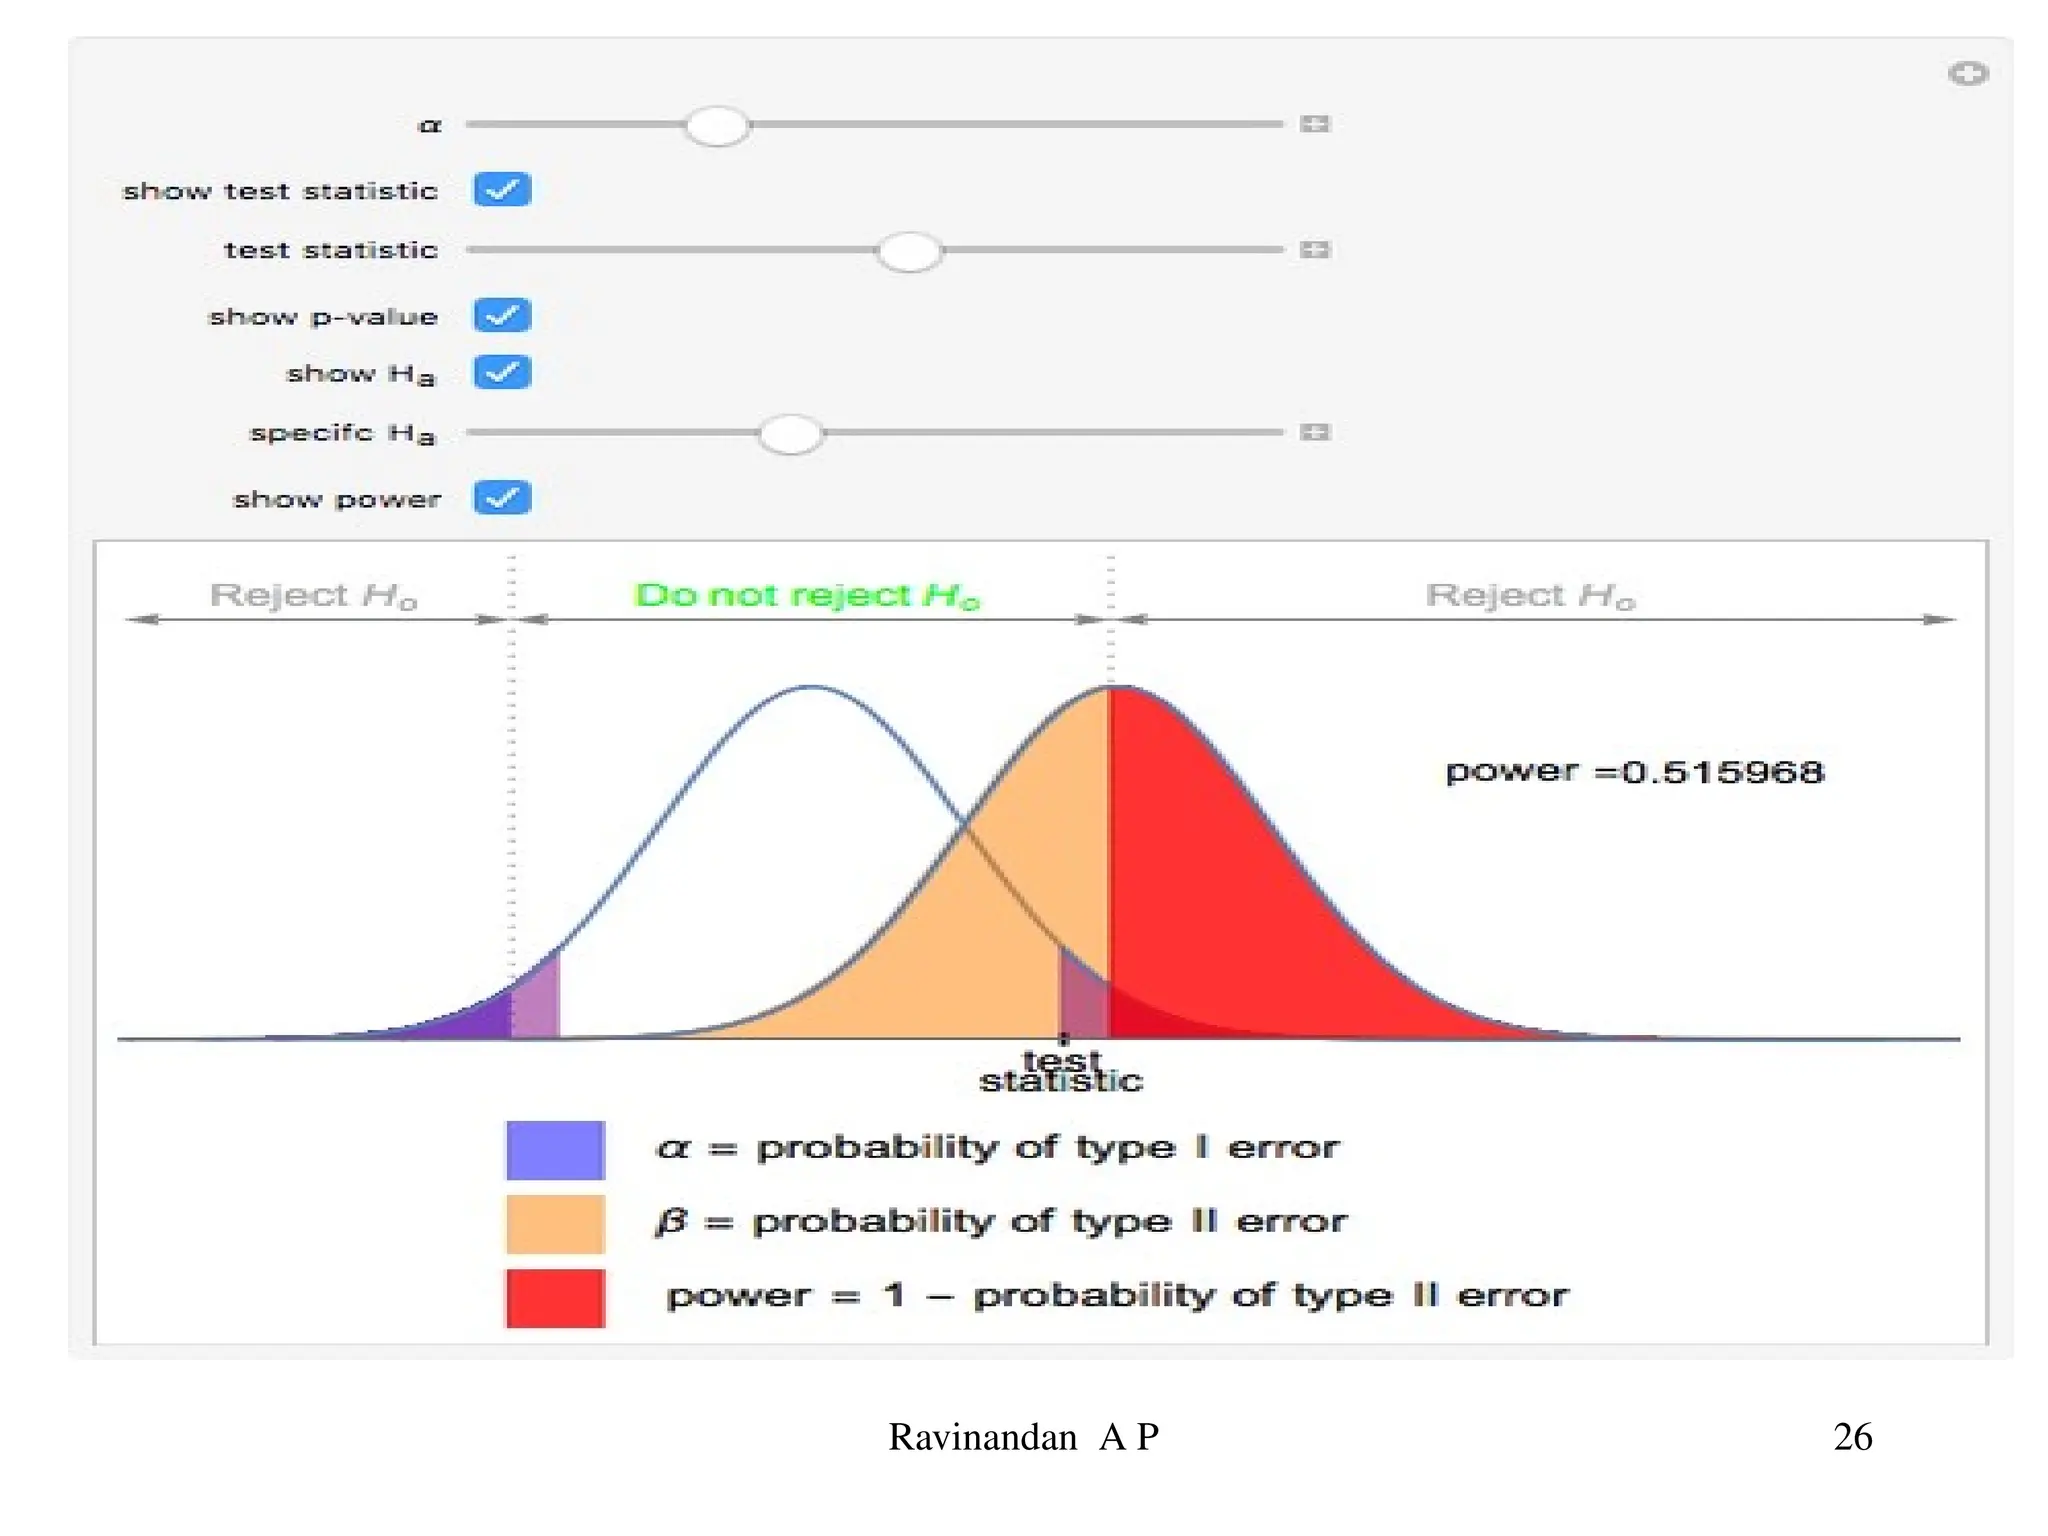
Task: Click the test statistic axis label
Action: pos(1061,1071)
